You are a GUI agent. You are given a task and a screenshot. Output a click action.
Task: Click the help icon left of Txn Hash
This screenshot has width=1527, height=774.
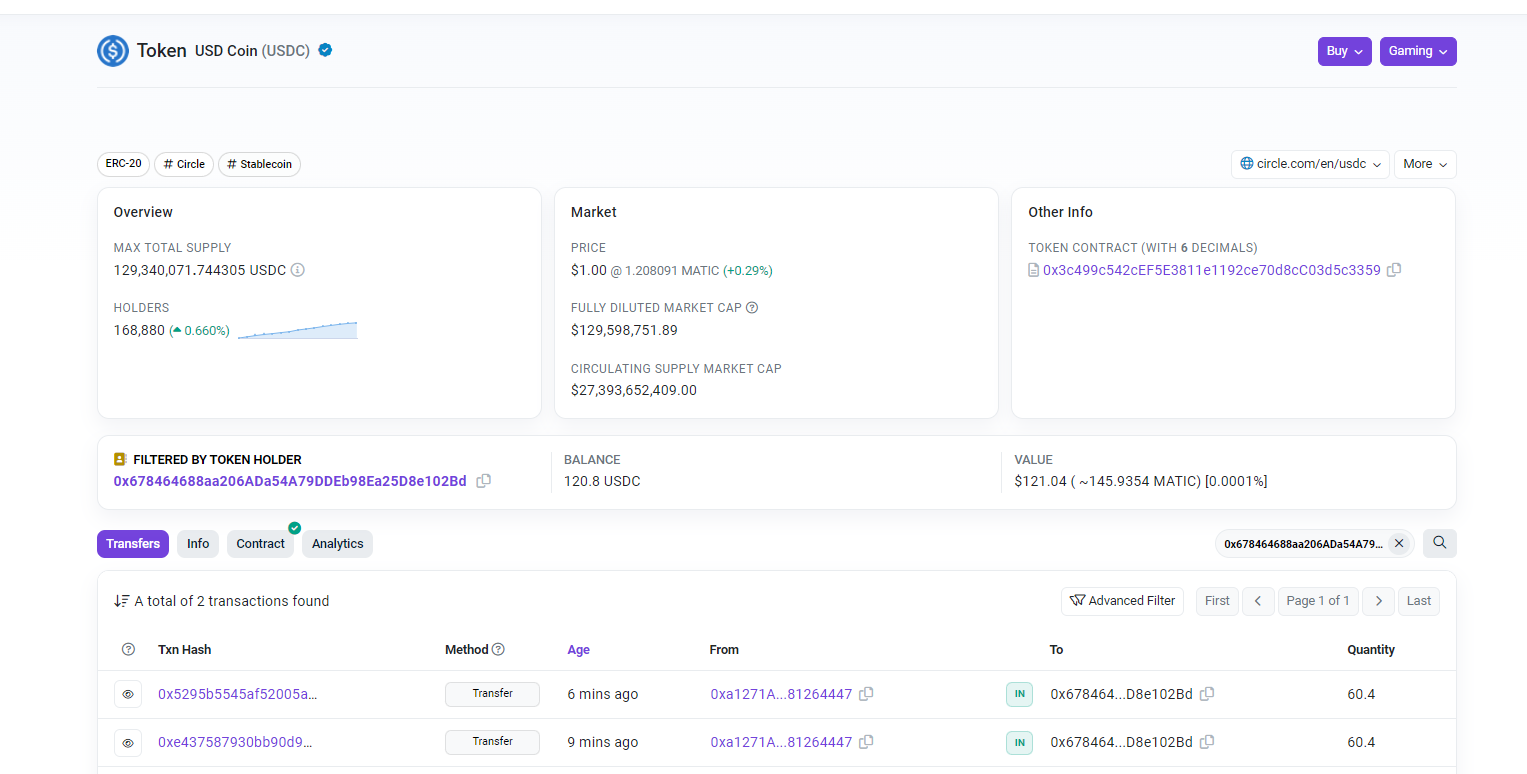pos(128,650)
